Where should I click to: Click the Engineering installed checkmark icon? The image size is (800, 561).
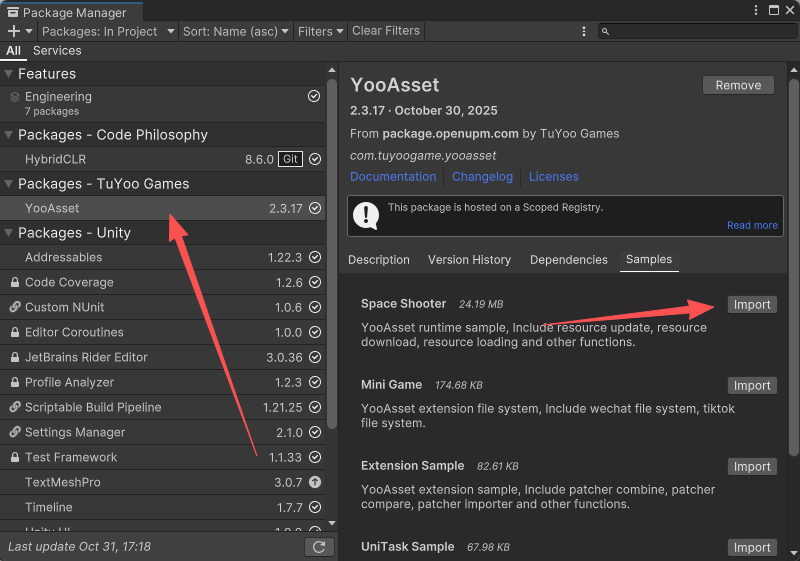point(314,96)
